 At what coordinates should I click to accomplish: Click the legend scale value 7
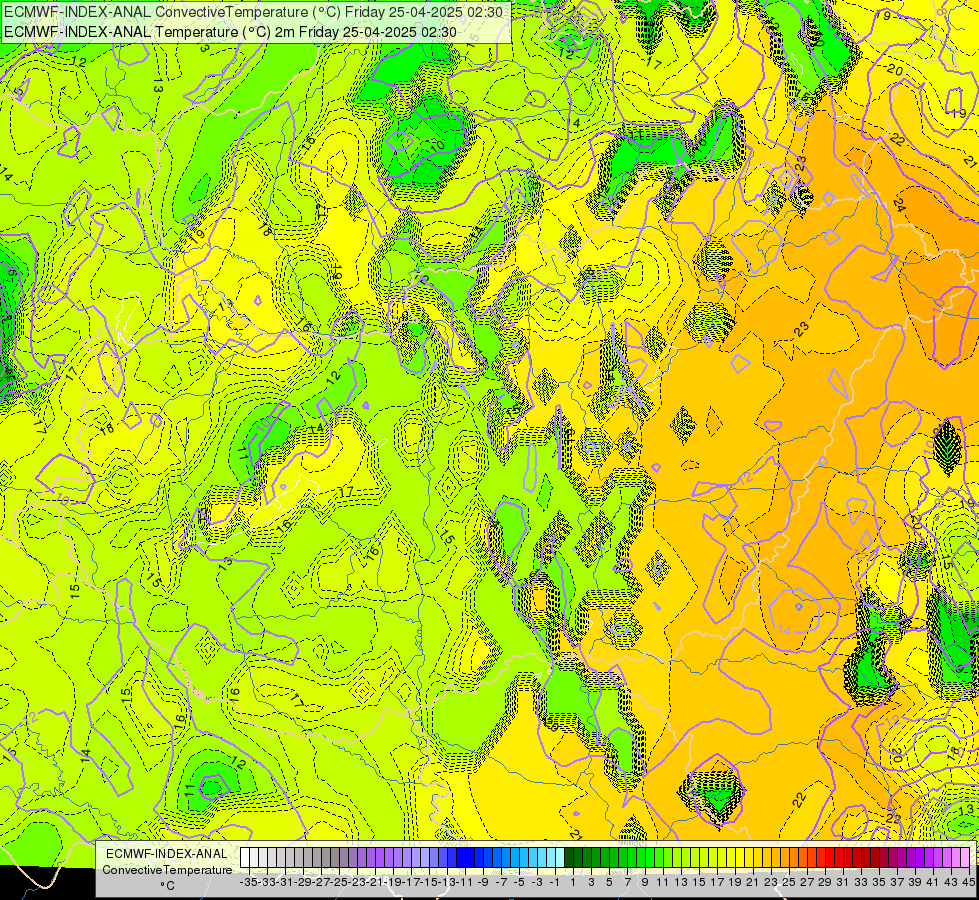627,882
